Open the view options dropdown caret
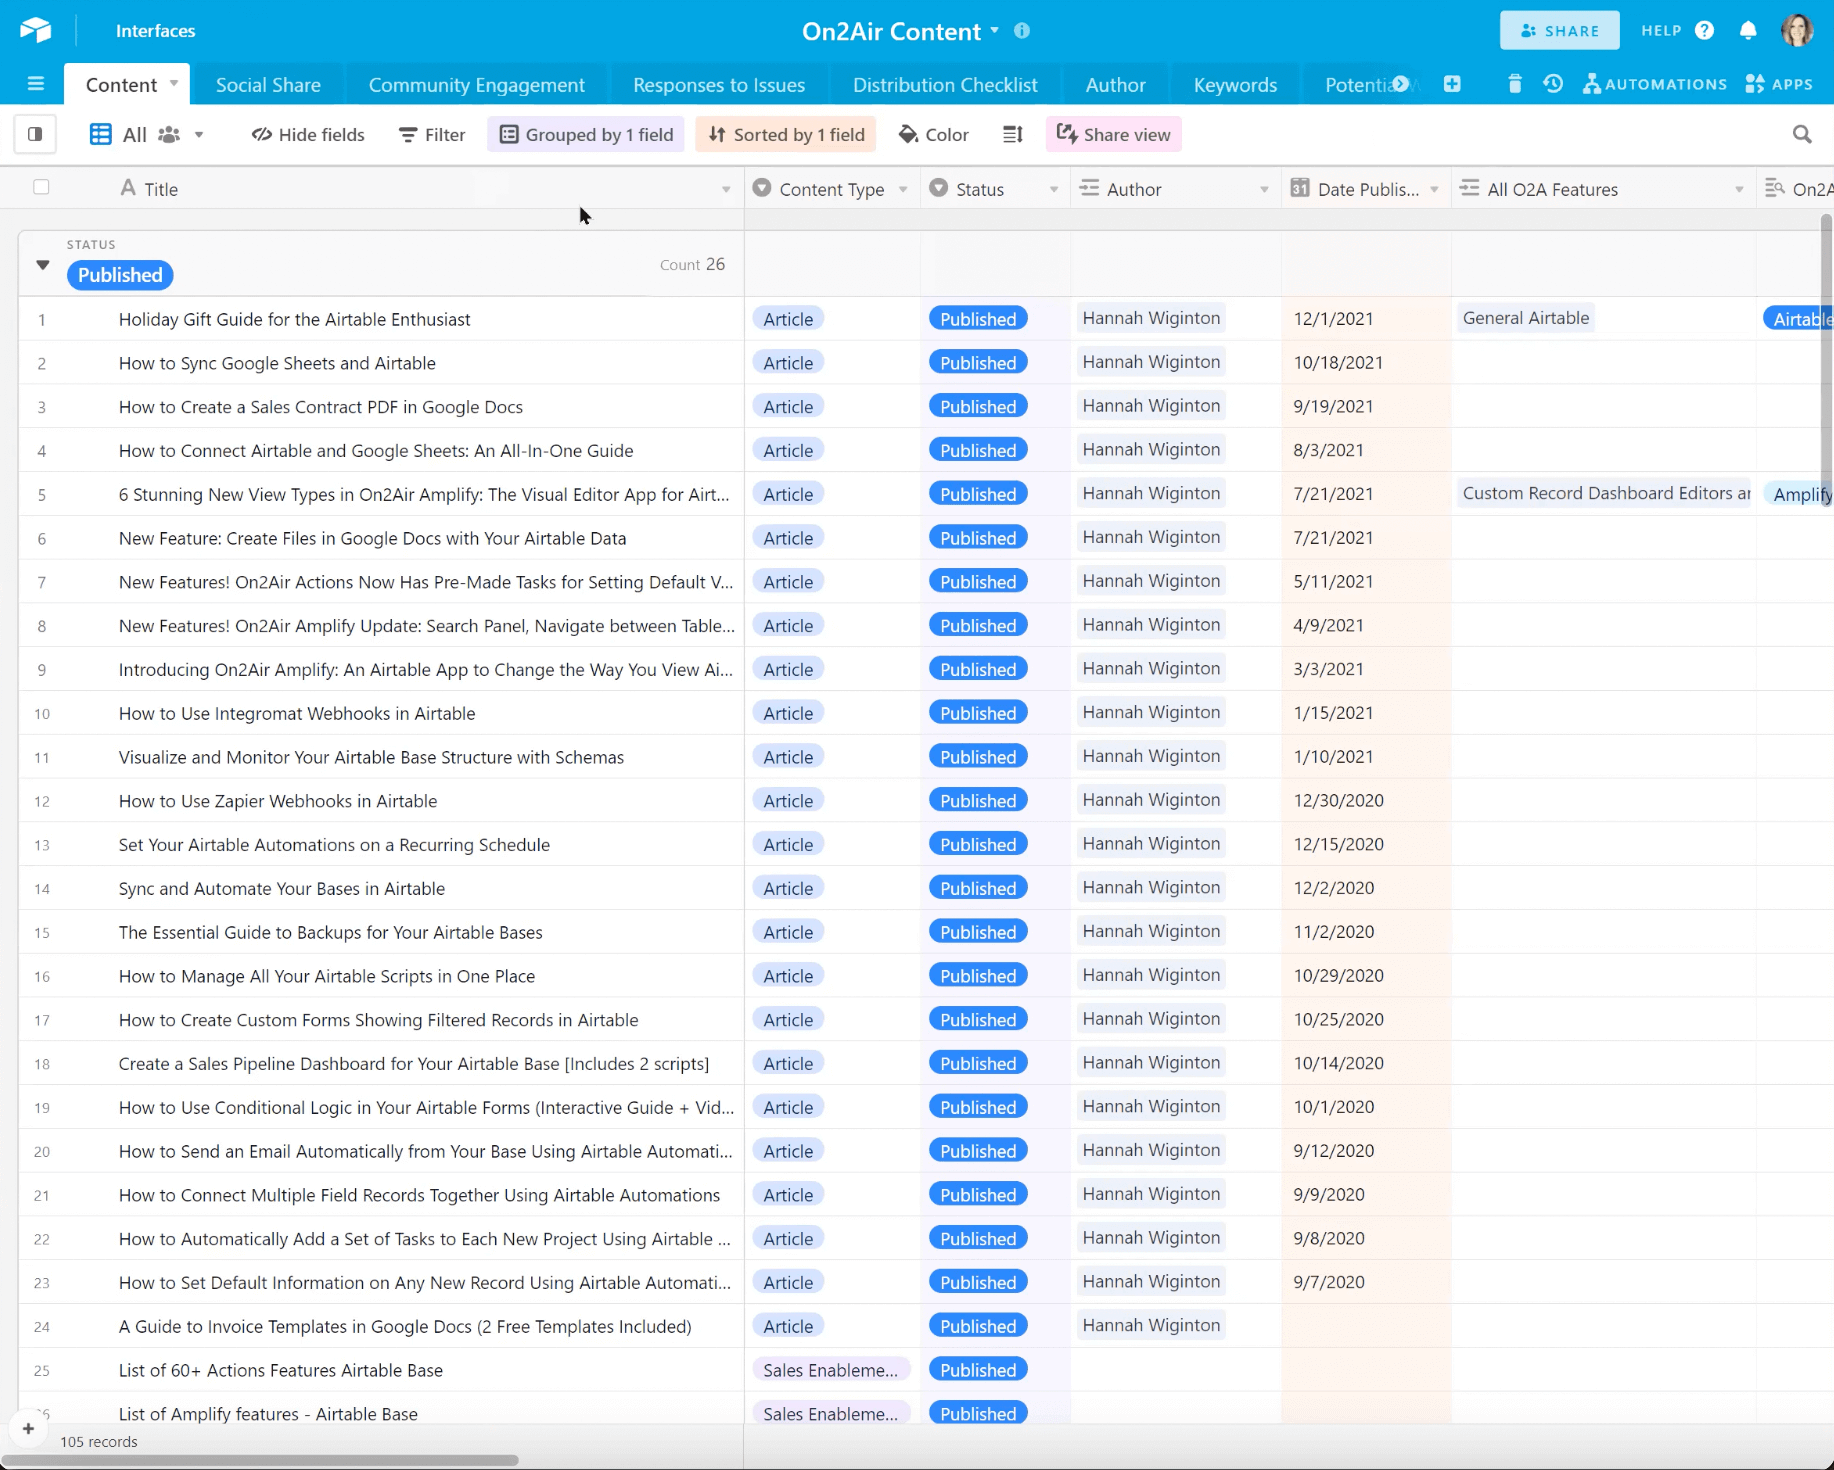1834x1470 pixels. click(x=199, y=134)
